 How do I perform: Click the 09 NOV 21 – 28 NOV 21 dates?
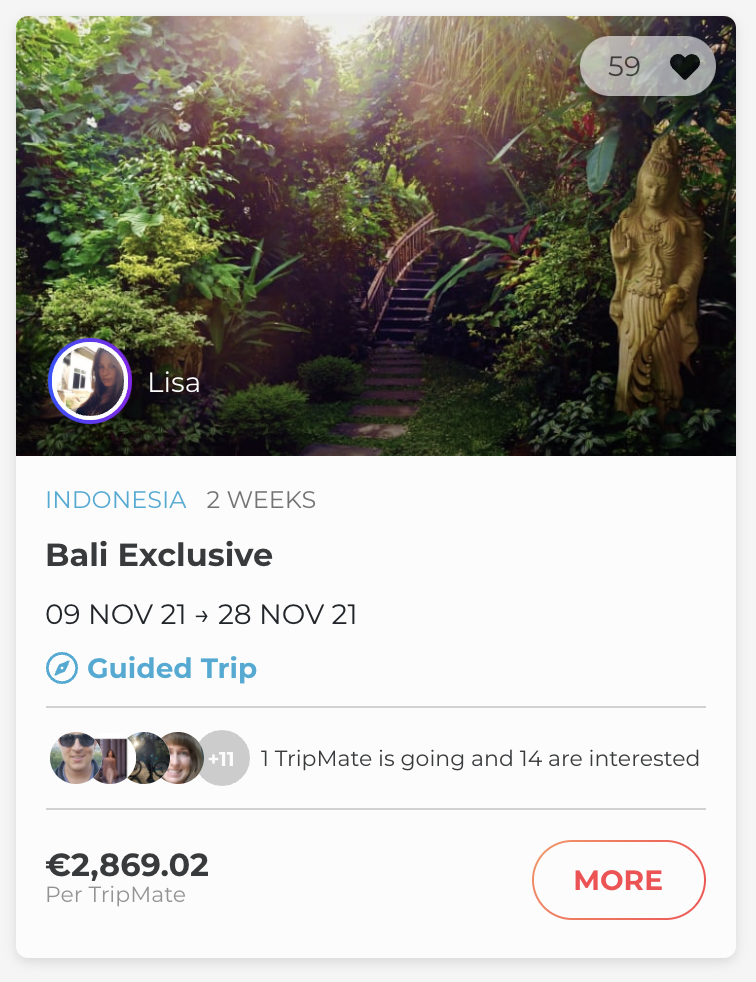201,614
